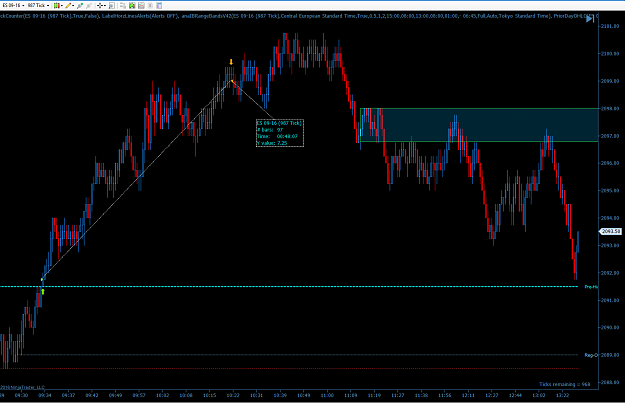Click the greyed-out icon after the Strategies icon
This screenshot has height=403, width=625.
(150, 6)
